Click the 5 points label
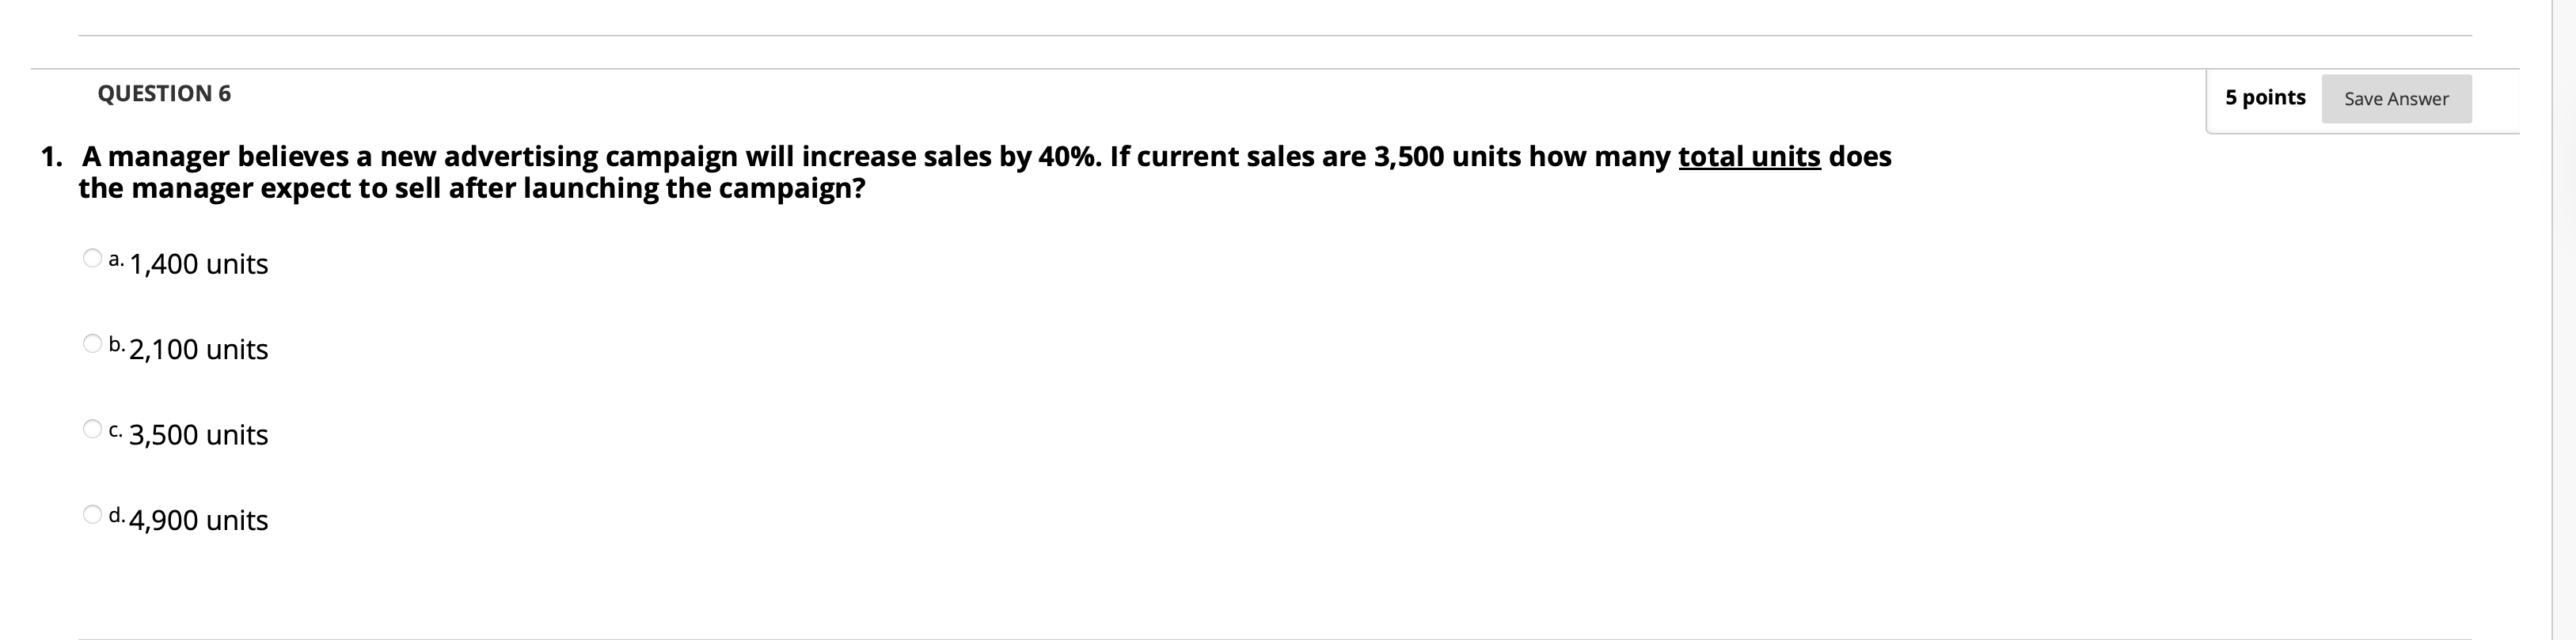Image resolution: width=2576 pixels, height=640 pixels. pos(2265,97)
